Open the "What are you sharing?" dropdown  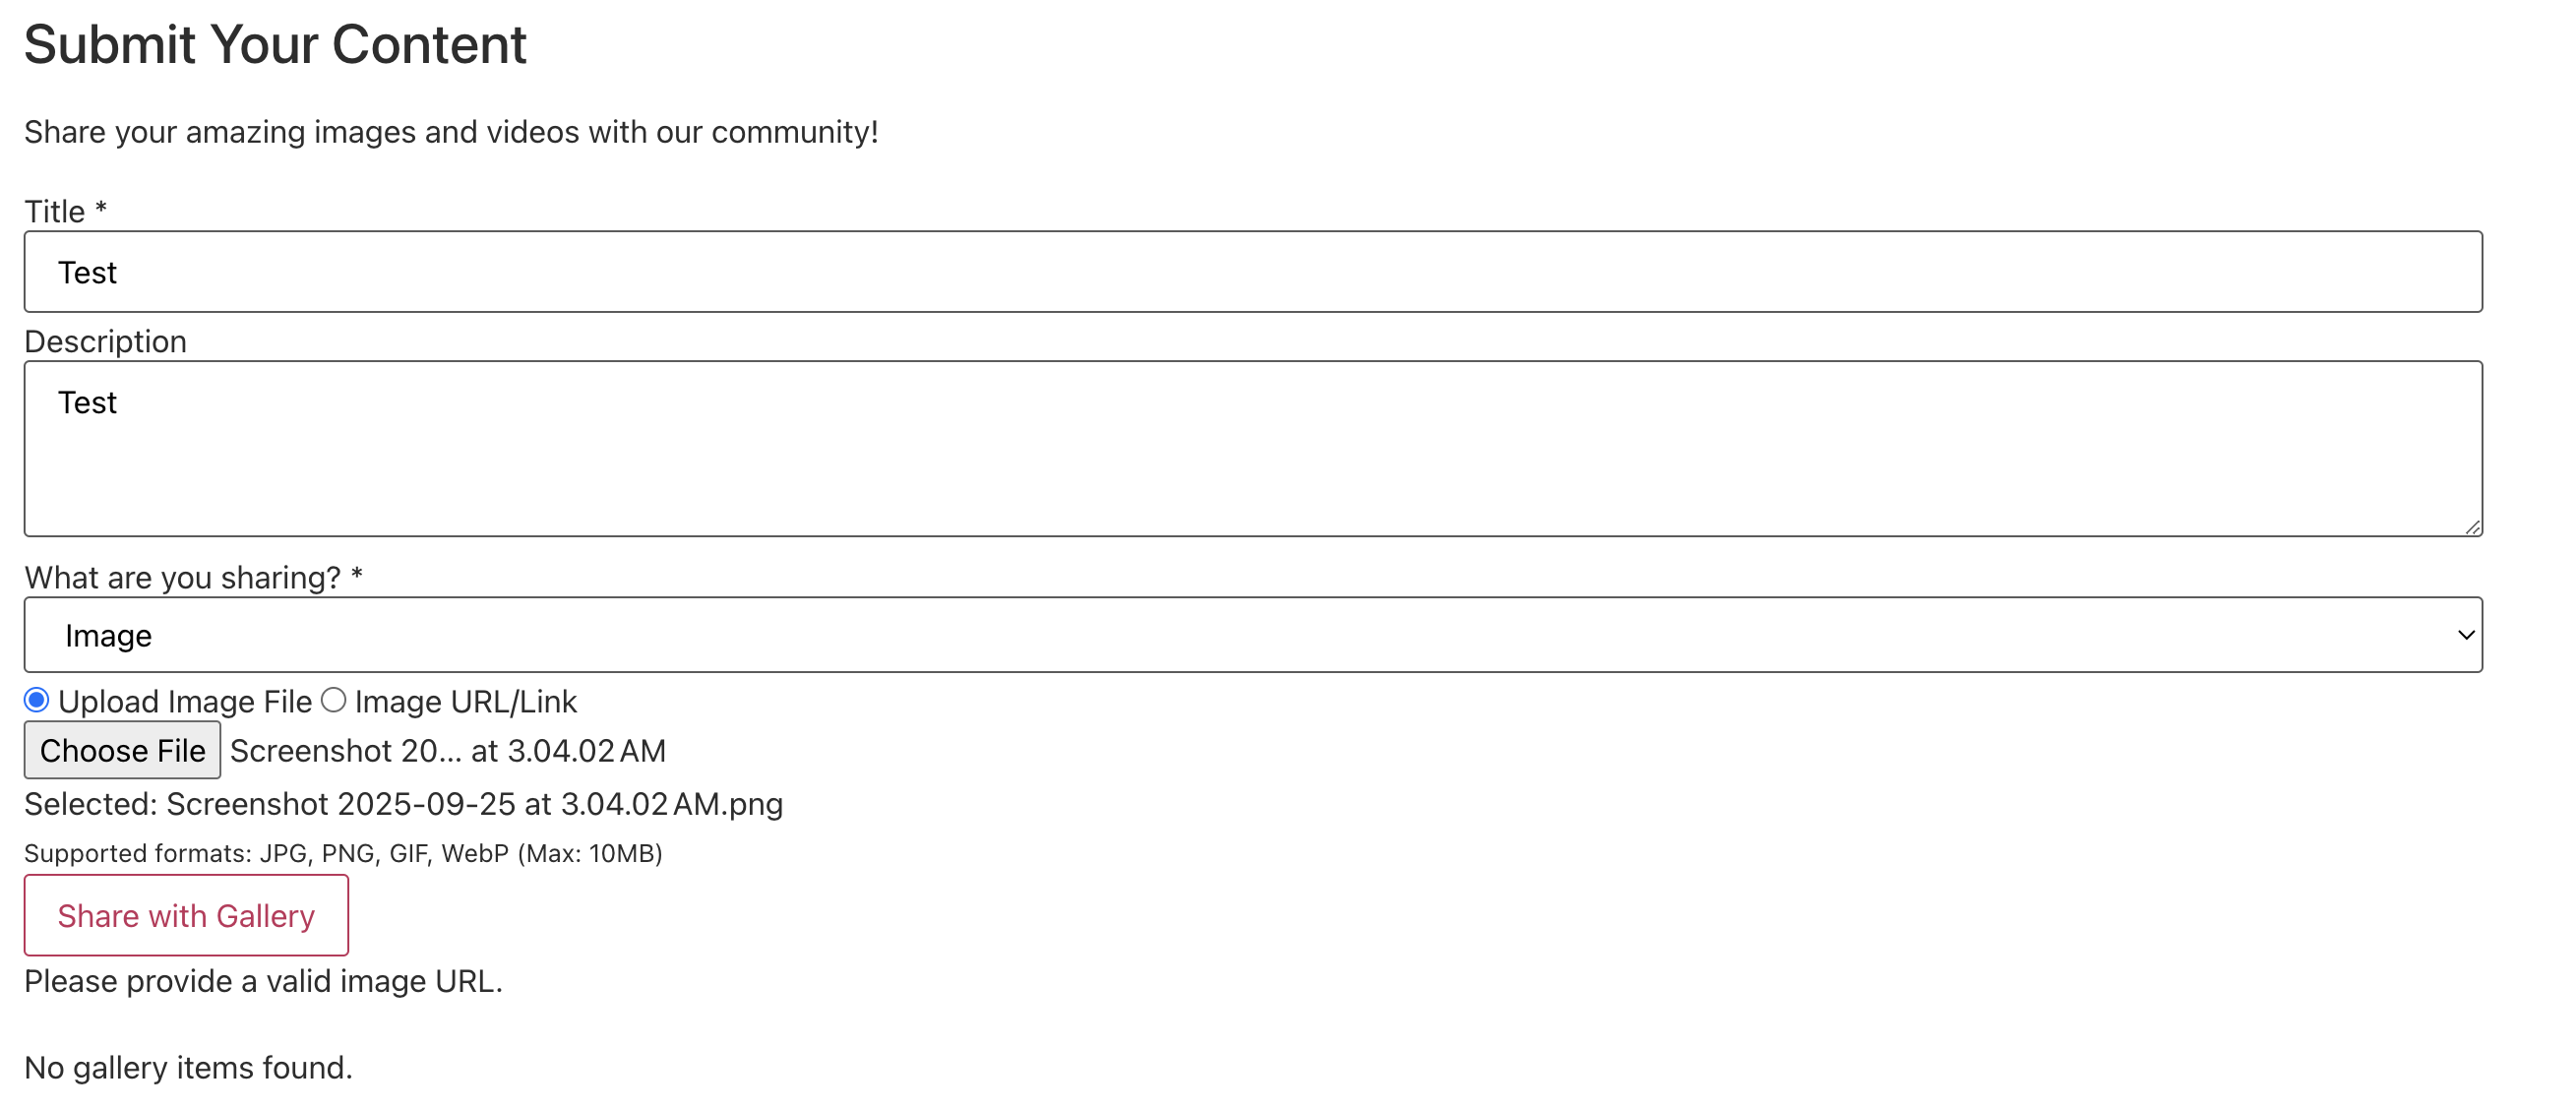pos(1252,635)
